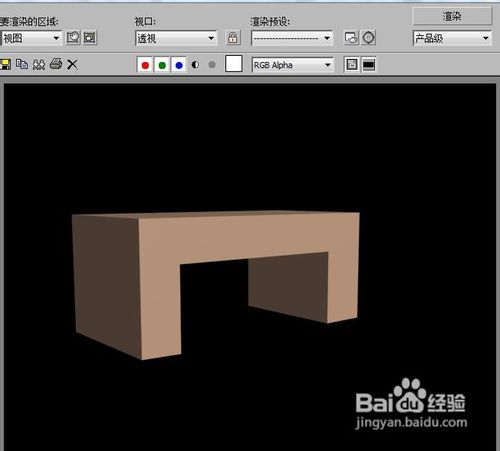This screenshot has width=500, height=451.
Task: Toggle the monochrome gray dot button
Action: click(x=212, y=64)
